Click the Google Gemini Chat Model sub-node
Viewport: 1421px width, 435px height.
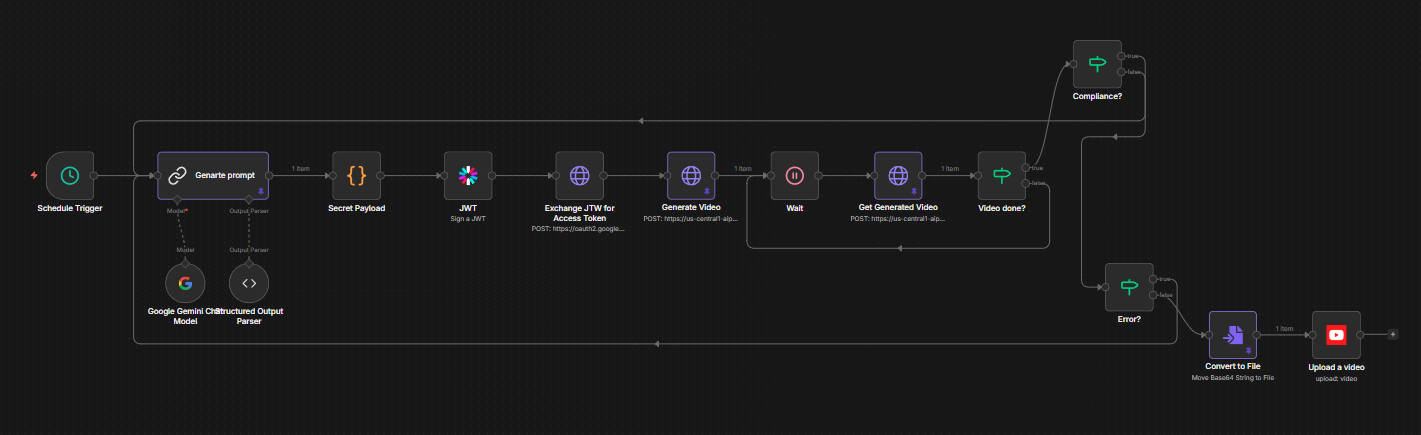click(x=185, y=283)
